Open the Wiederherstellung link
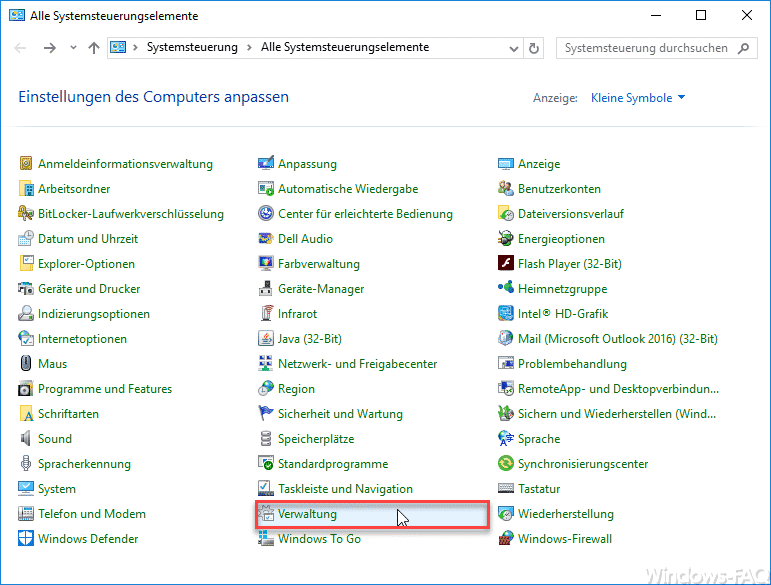The height and width of the screenshot is (585, 771). pos(565,514)
